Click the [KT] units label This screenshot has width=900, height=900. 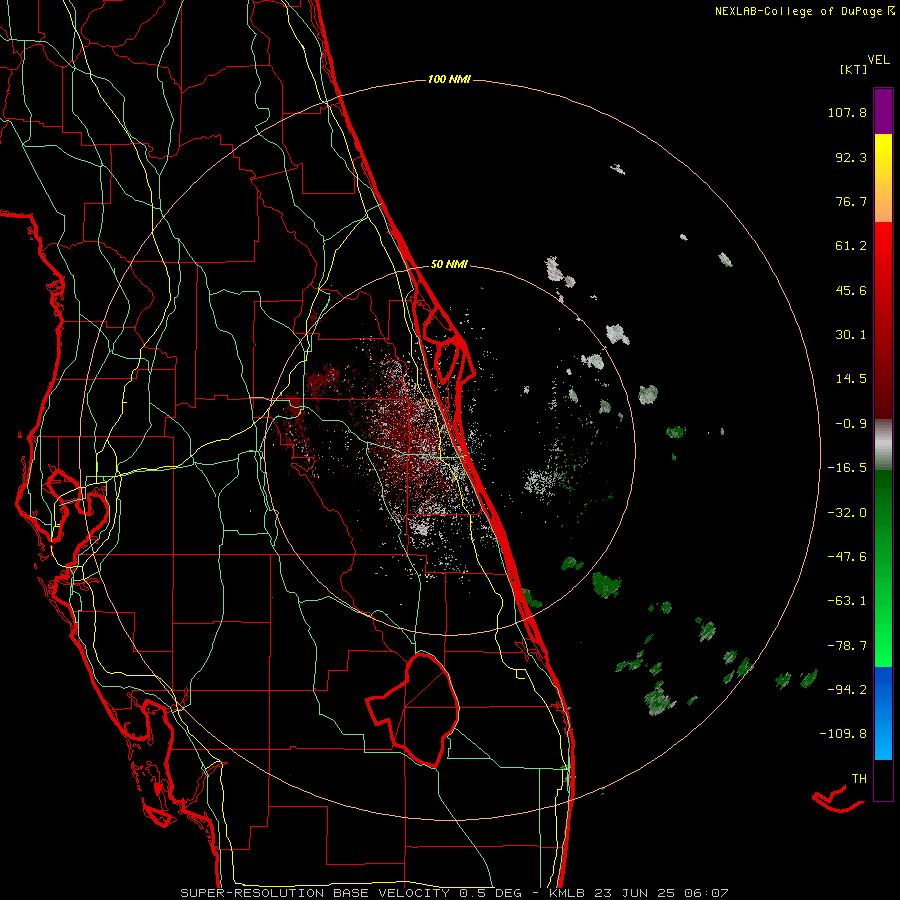(x=853, y=69)
